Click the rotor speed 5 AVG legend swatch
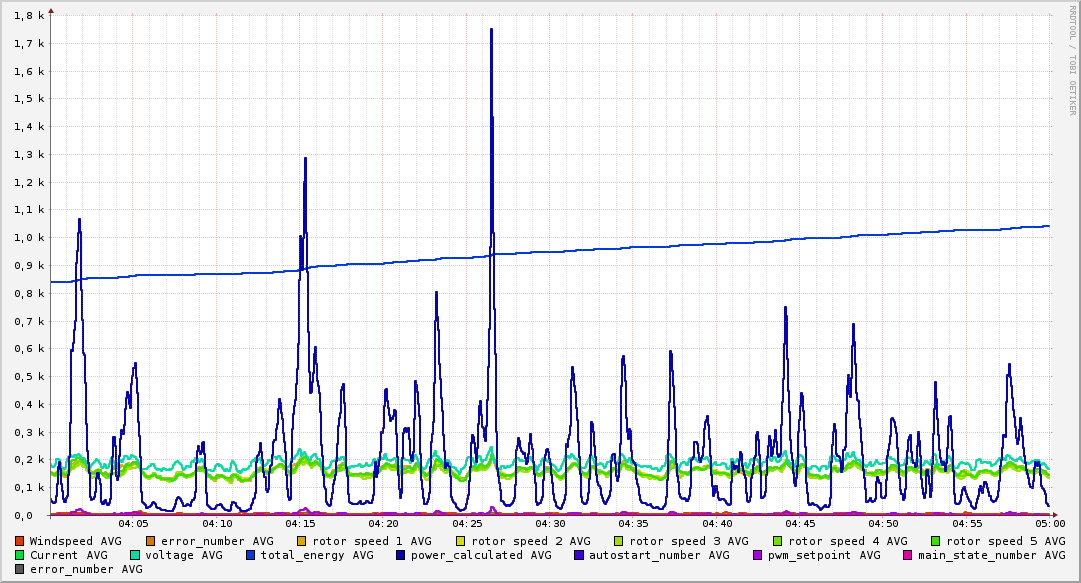Viewport: 1081px width, 583px height. click(x=936, y=542)
